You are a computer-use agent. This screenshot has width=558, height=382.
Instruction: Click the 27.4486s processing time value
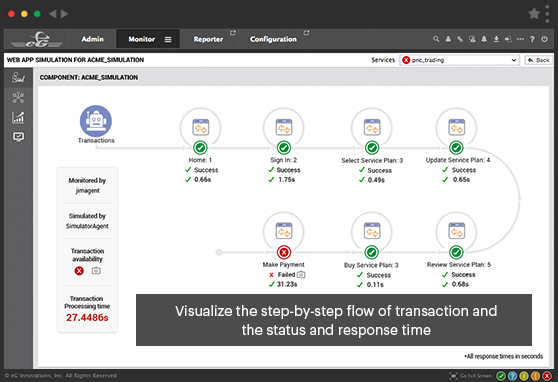[x=87, y=318]
